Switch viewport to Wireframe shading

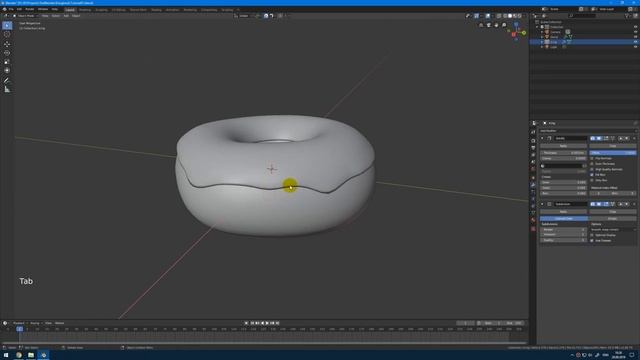[505, 16]
